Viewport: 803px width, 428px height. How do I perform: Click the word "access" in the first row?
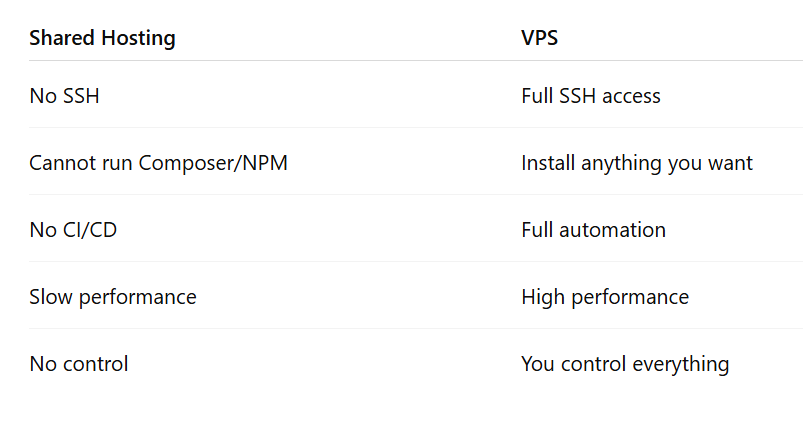pos(631,97)
